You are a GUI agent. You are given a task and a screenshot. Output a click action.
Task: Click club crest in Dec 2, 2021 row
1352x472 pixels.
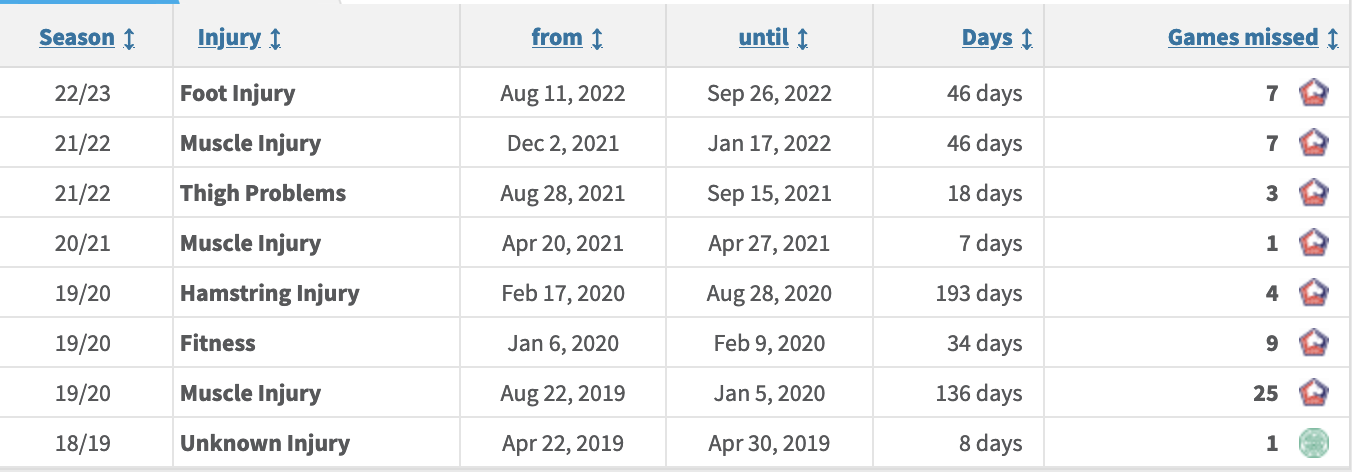click(1313, 144)
